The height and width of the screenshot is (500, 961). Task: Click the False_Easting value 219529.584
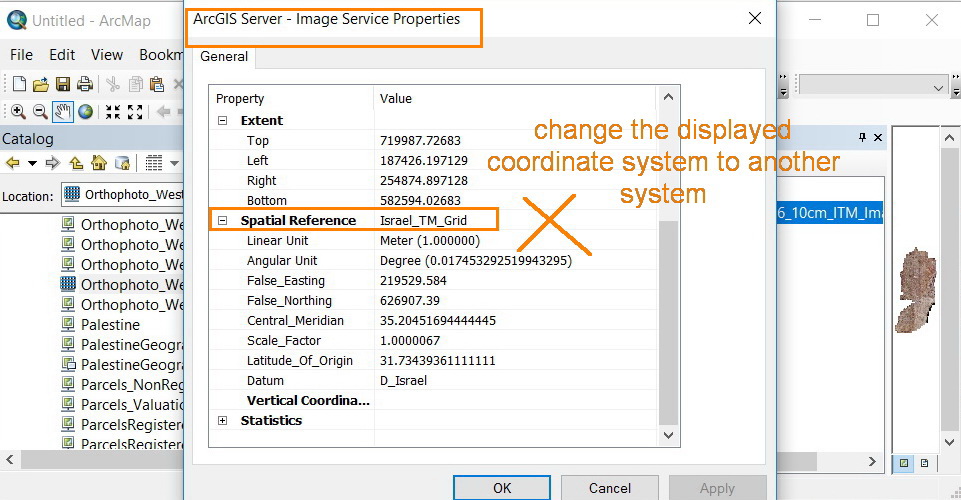point(413,281)
